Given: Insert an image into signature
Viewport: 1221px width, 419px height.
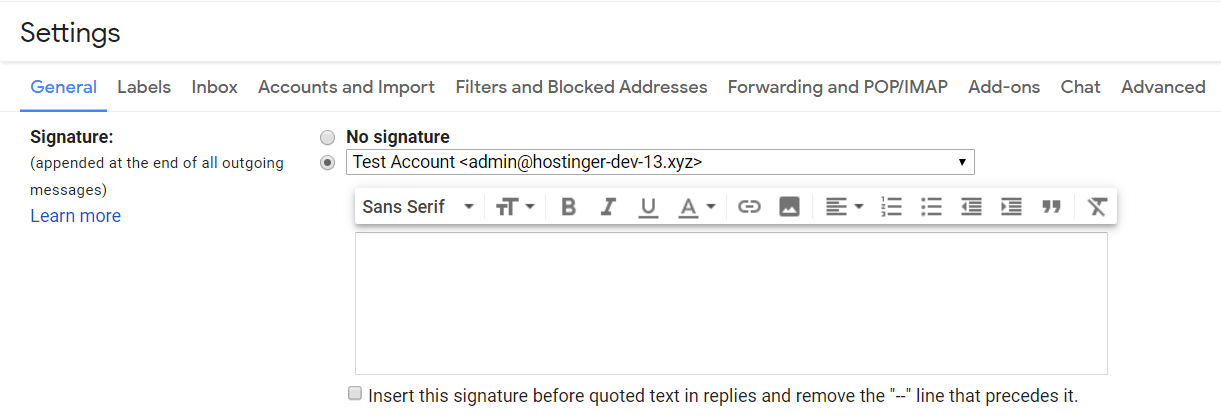Looking at the screenshot, I should (789, 207).
